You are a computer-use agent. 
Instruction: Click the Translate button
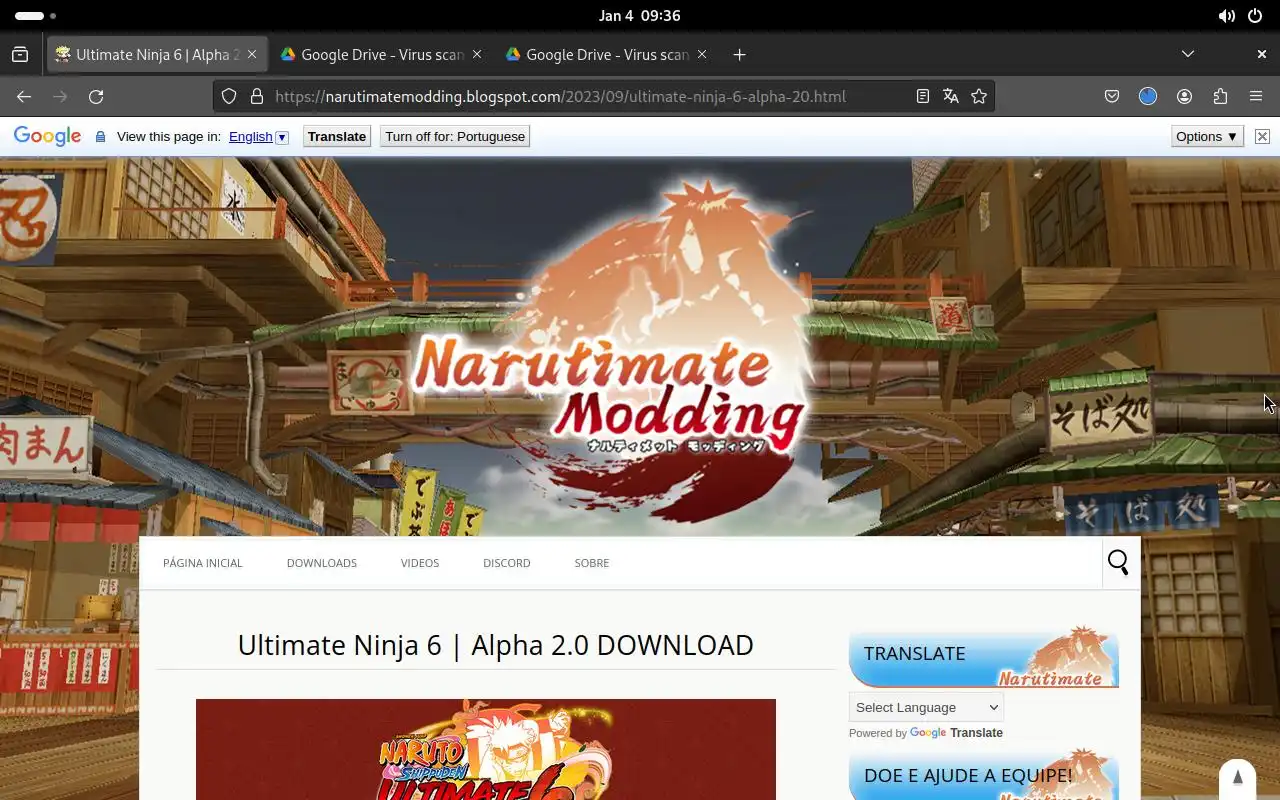[337, 137]
